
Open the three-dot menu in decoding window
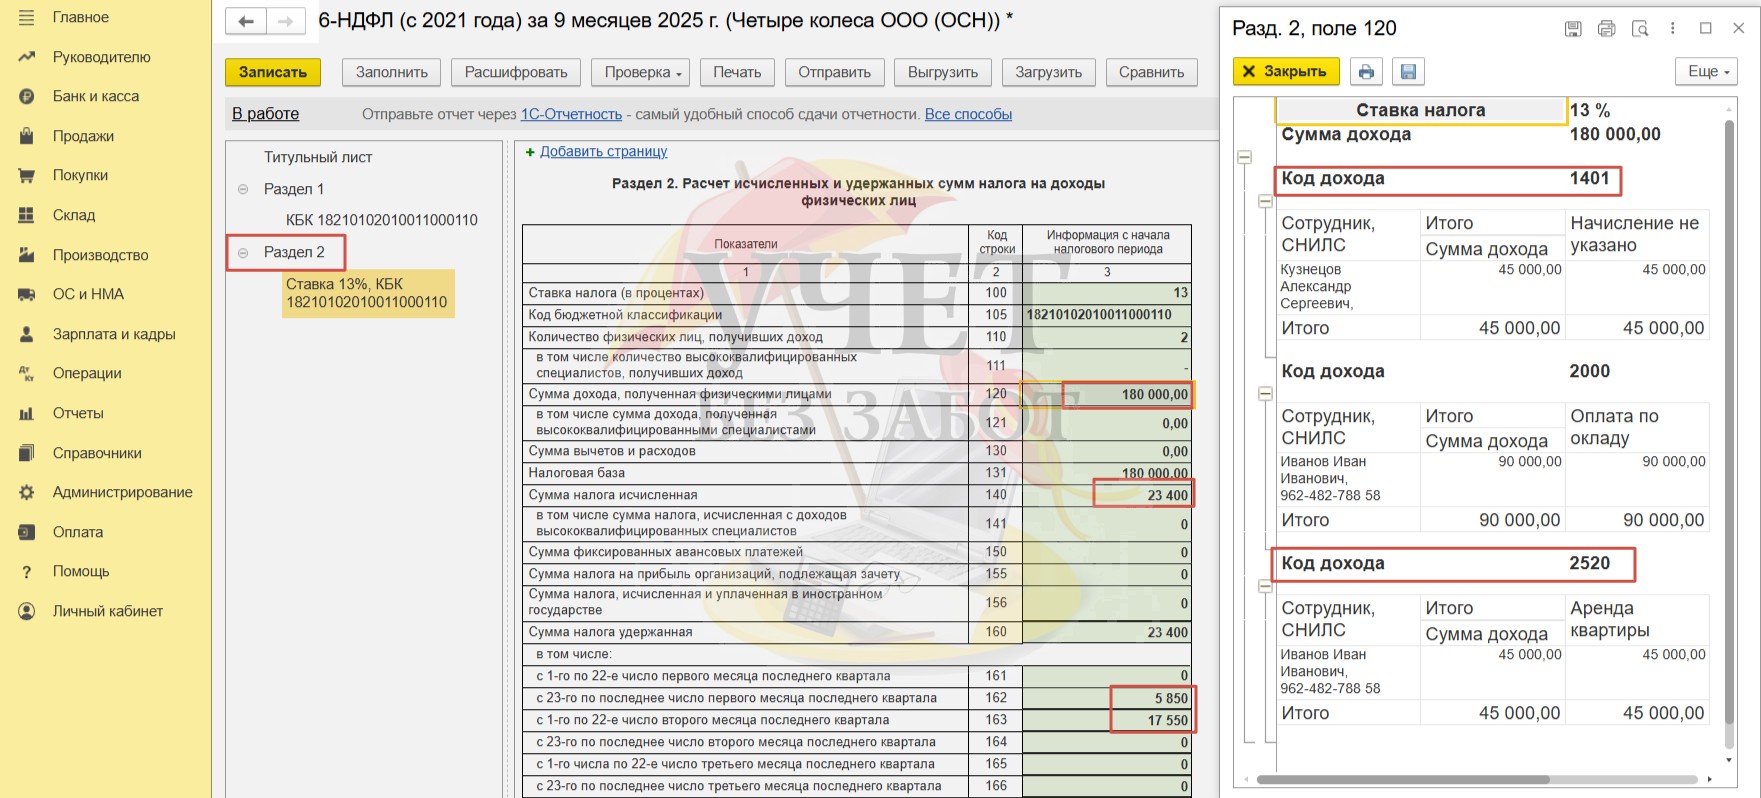click(1673, 29)
